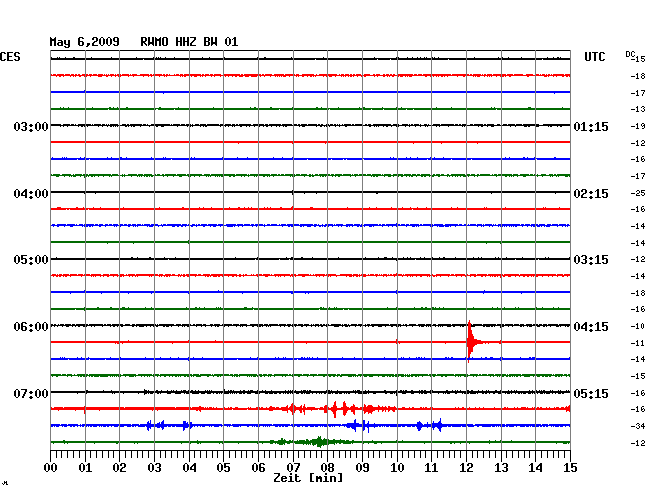Click the DC offset value -19
This screenshot has width=650, height=494.
(638, 126)
